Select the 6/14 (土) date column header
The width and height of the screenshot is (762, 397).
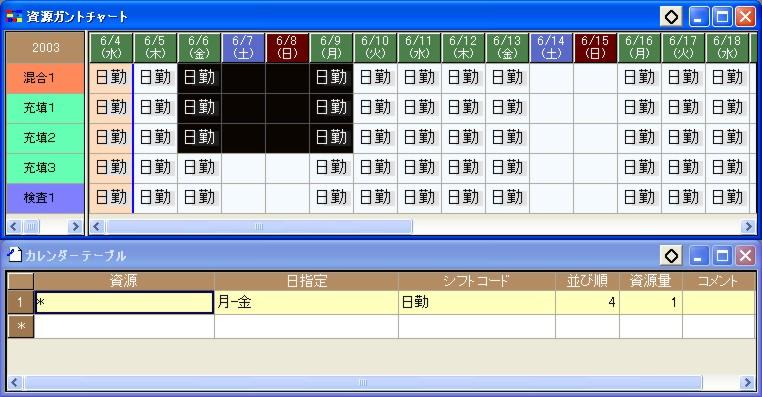point(551,48)
